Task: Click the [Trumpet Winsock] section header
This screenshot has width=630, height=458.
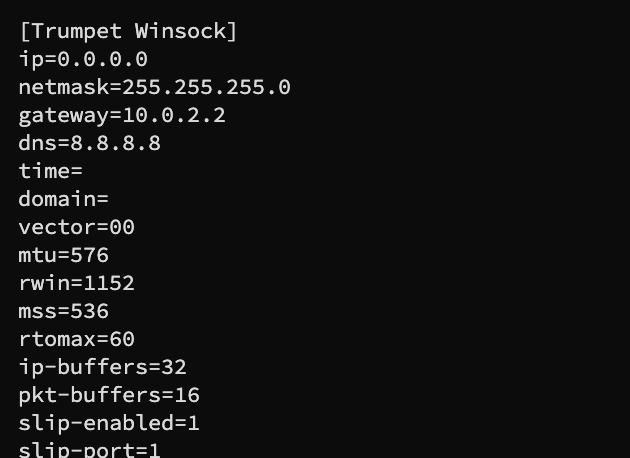Action: point(128,31)
